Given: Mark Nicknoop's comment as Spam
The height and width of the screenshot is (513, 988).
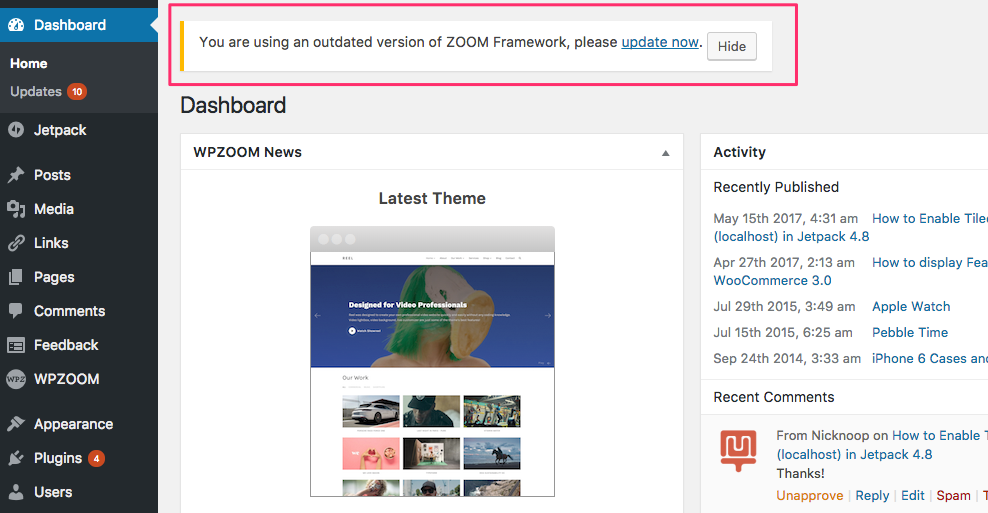Looking at the screenshot, I should click(953, 495).
